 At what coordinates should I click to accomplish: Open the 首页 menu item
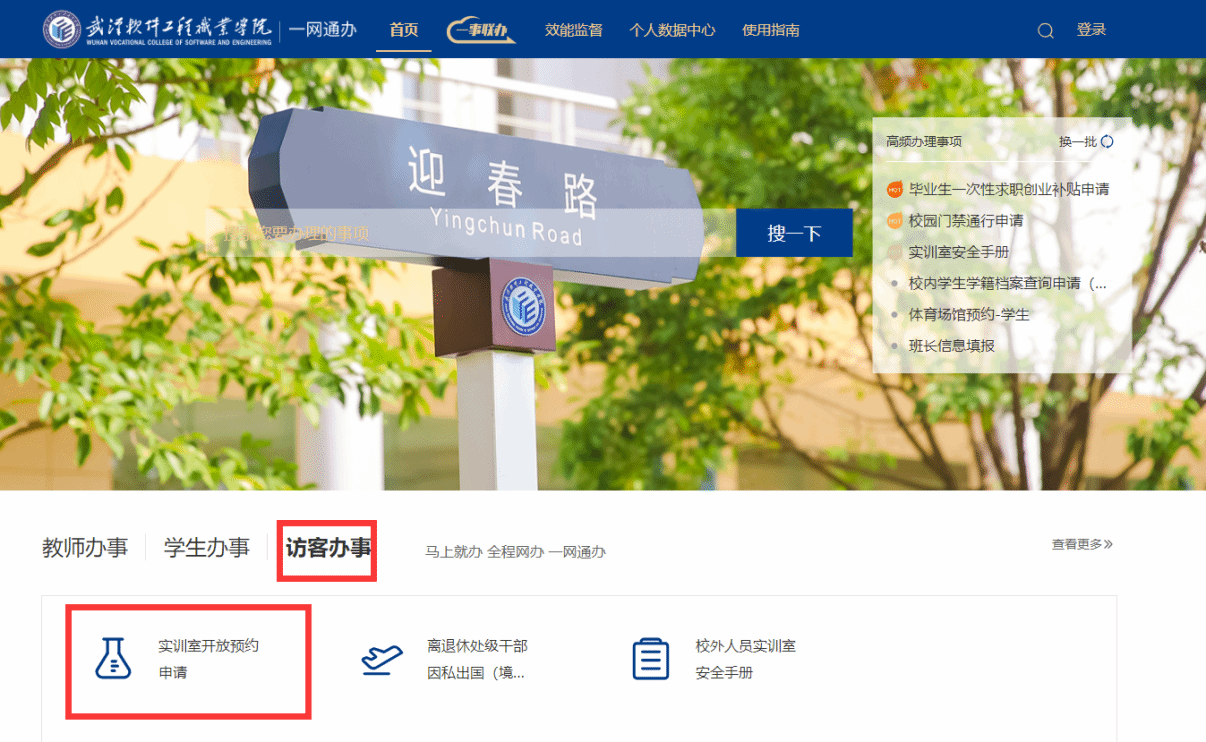(x=404, y=30)
